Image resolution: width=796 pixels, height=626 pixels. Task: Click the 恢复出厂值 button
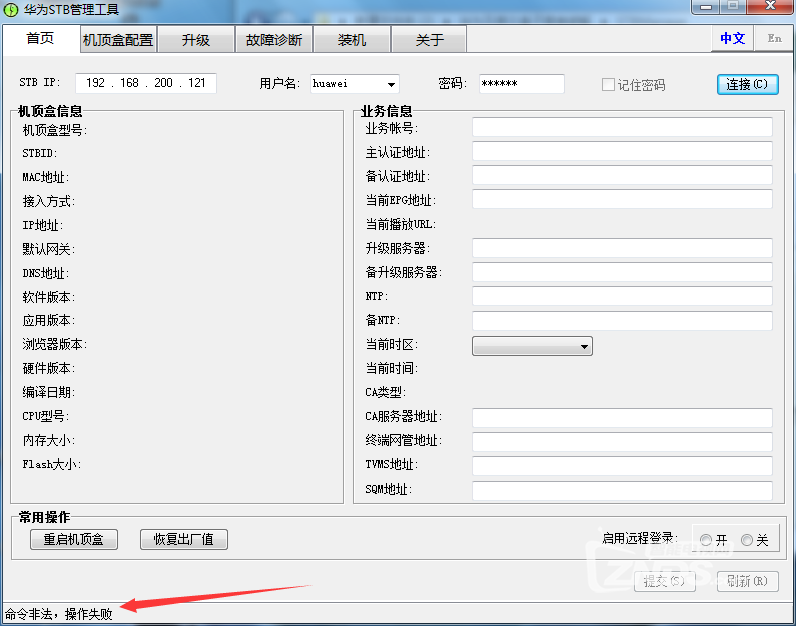tap(183, 539)
